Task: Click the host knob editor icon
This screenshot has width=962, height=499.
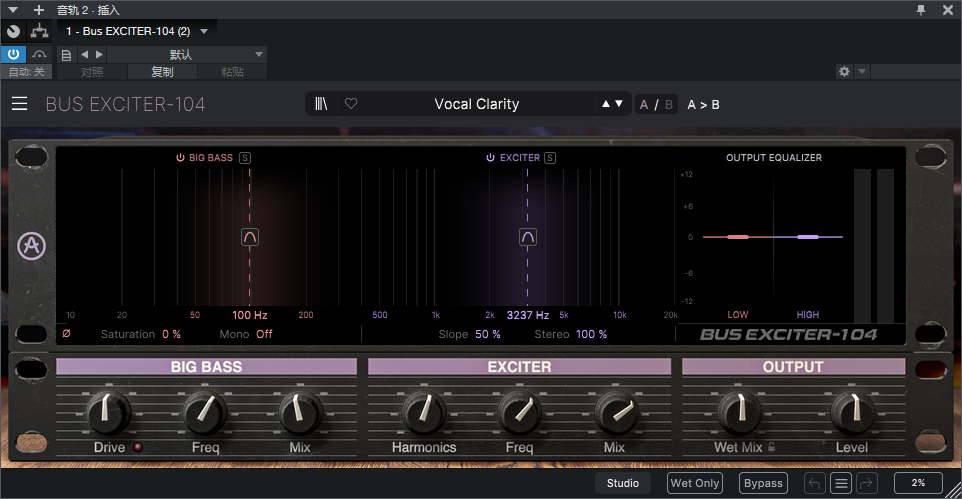Action: click(x=13, y=31)
